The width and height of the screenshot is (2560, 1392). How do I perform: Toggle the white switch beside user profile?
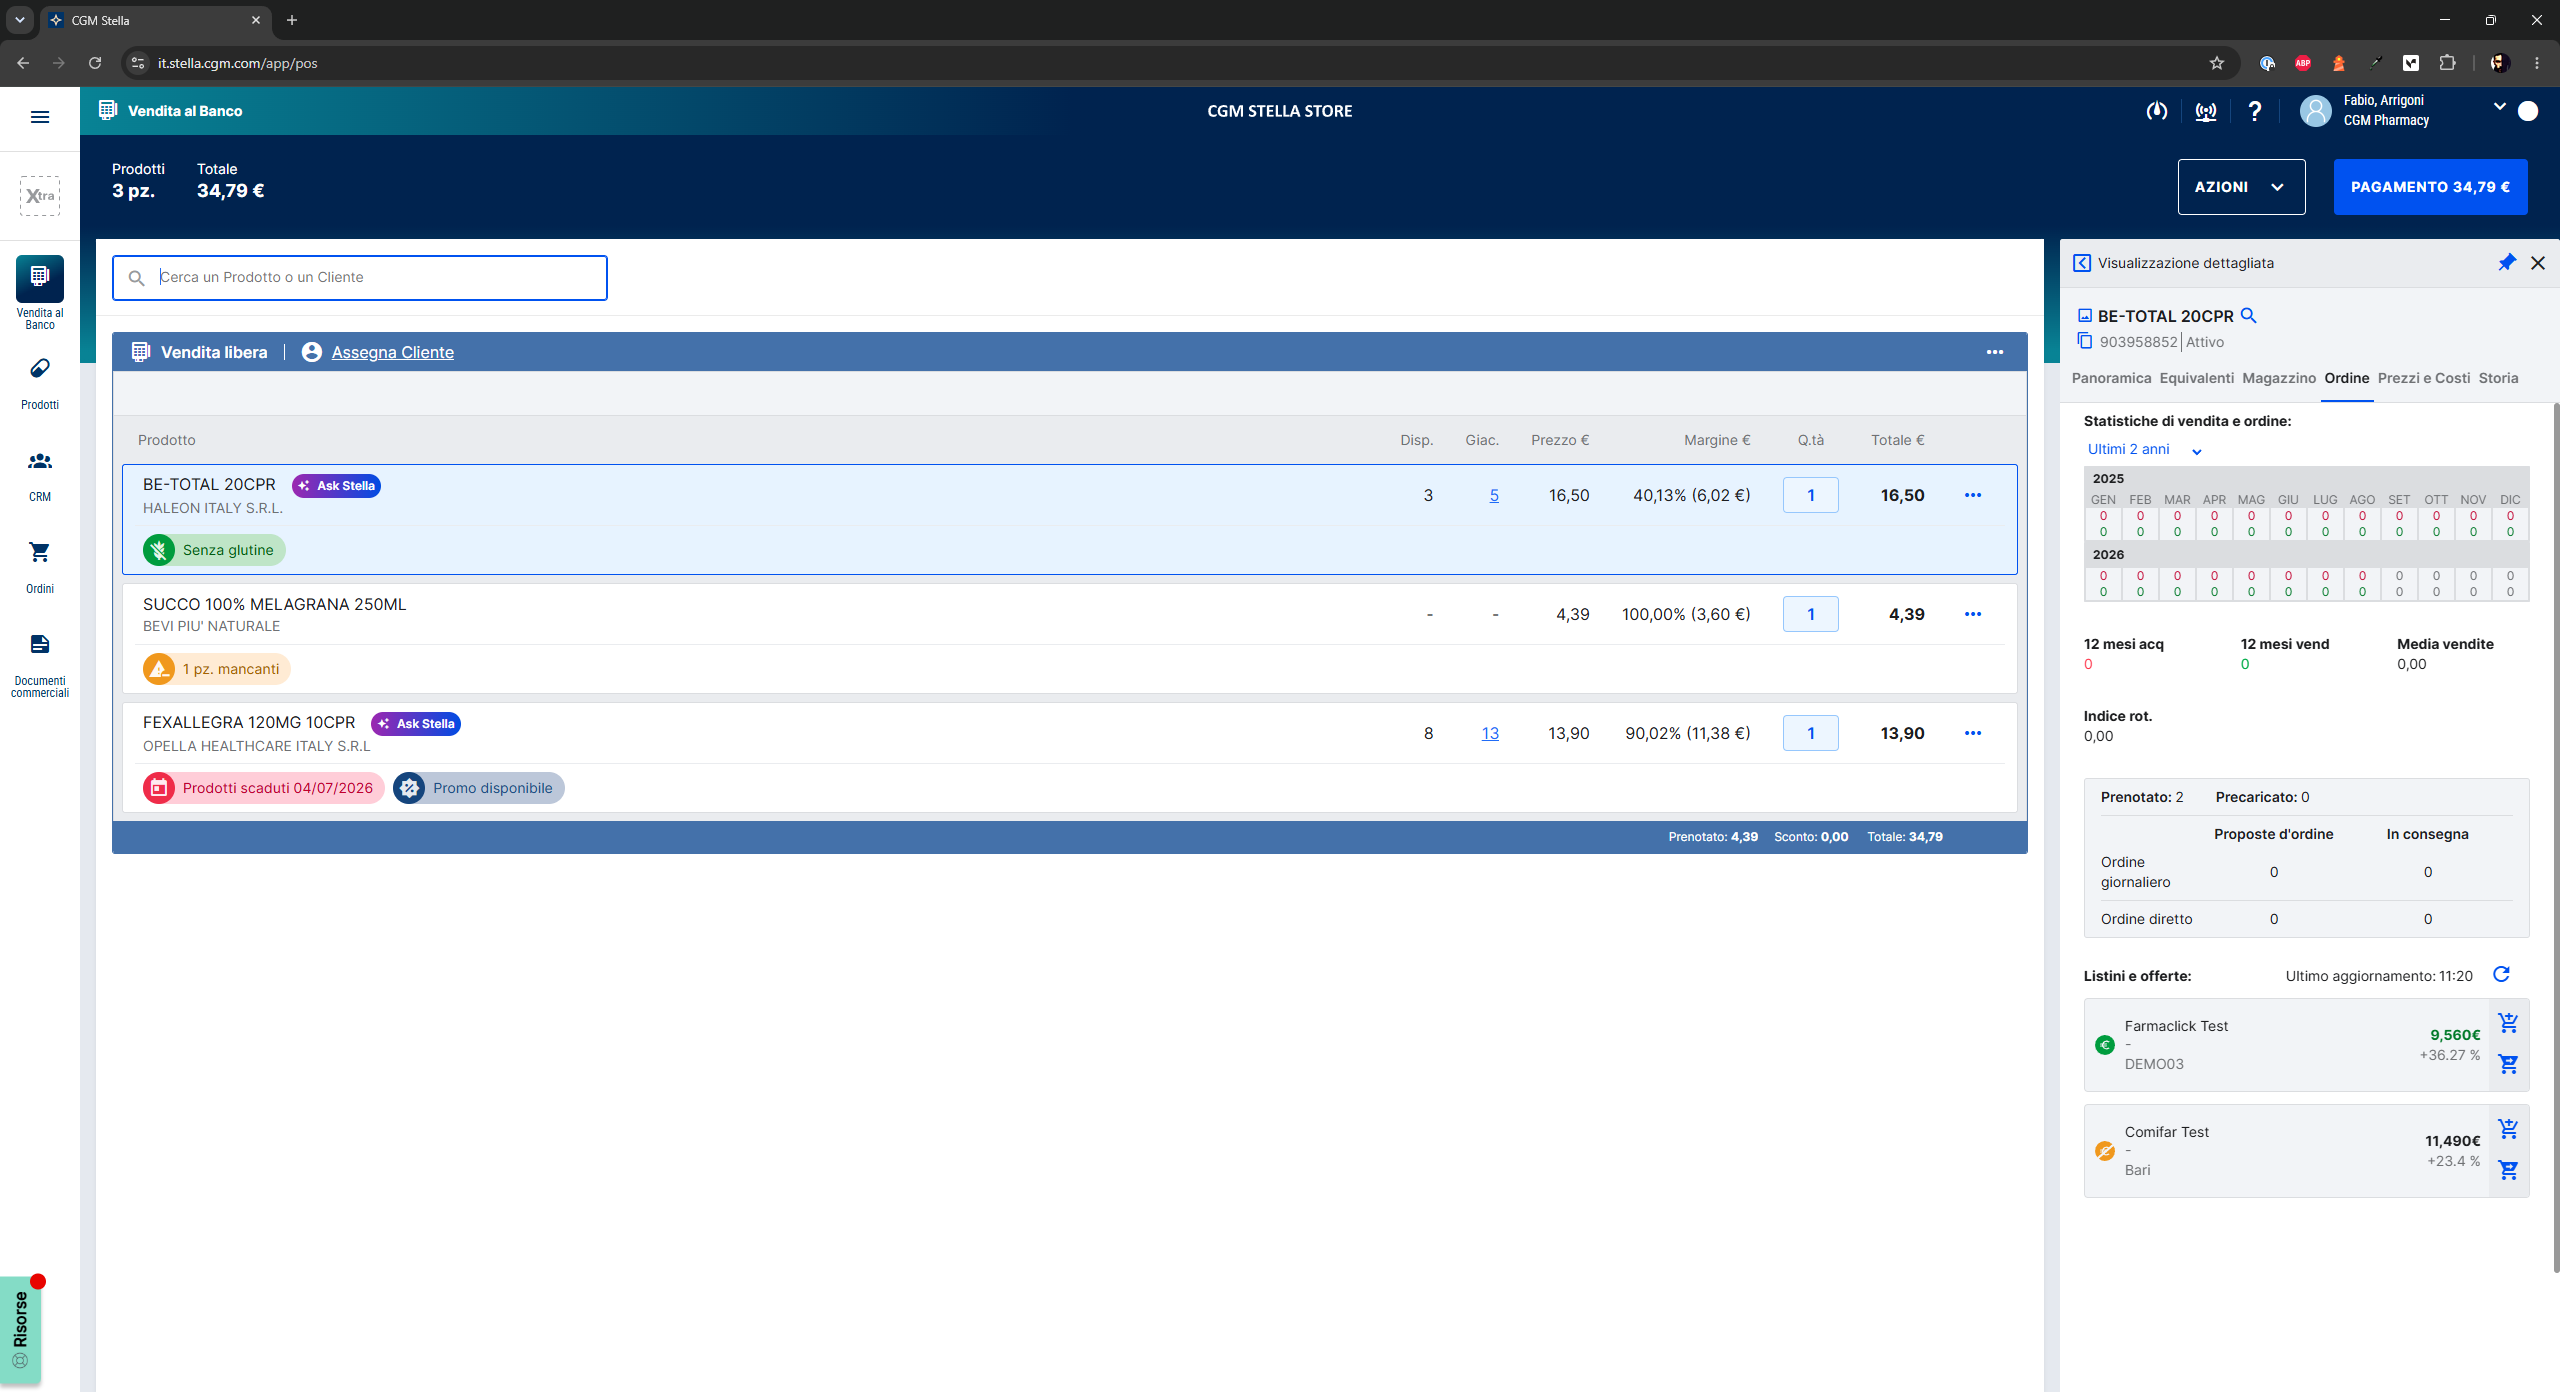point(2528,111)
